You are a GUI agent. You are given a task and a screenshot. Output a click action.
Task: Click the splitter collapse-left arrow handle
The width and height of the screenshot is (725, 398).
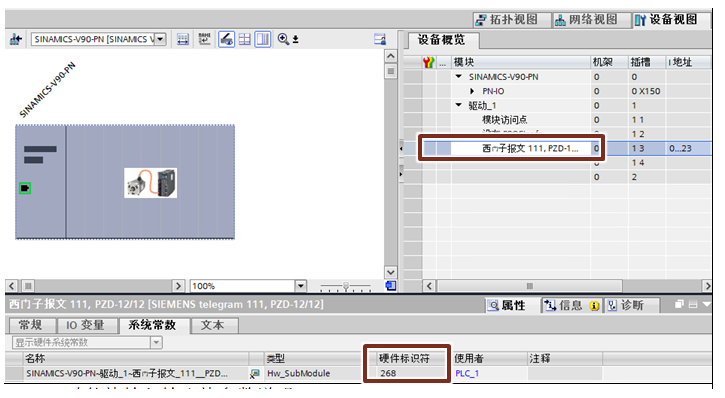tap(401, 148)
